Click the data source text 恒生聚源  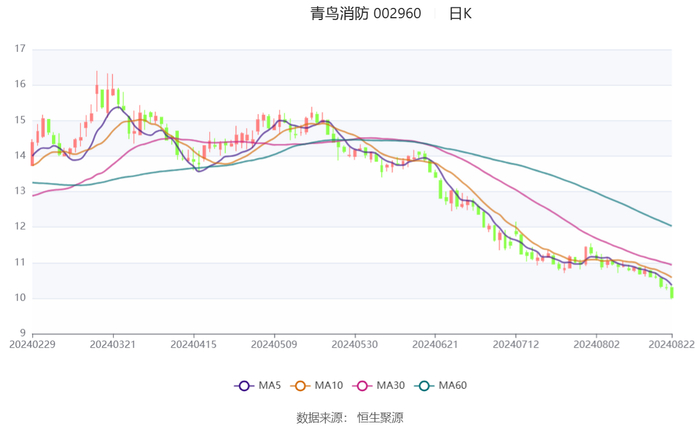(x=380, y=418)
